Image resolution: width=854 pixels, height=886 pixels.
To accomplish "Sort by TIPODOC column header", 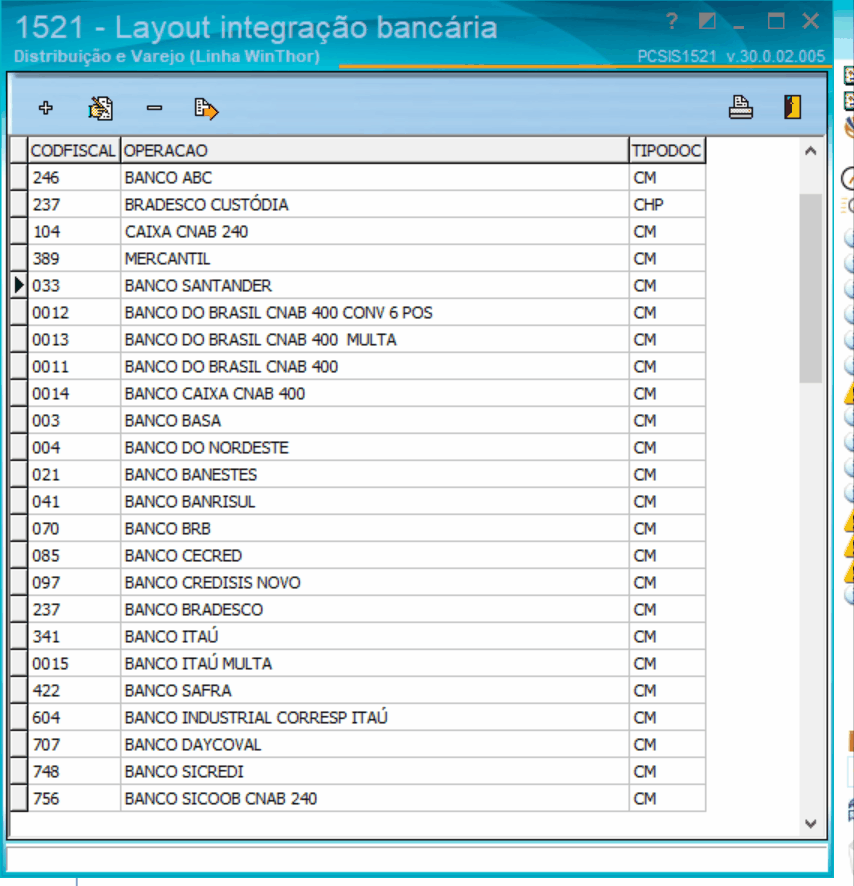I will (x=667, y=151).
